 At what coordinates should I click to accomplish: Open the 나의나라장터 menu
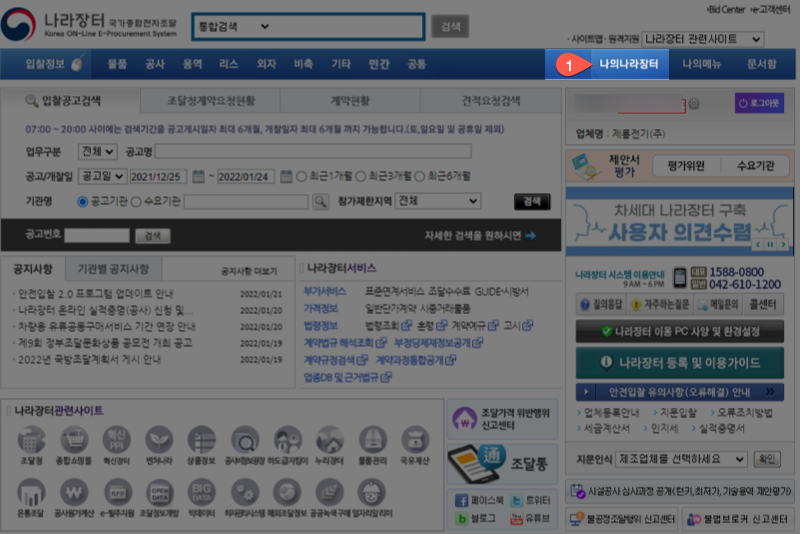[629, 64]
